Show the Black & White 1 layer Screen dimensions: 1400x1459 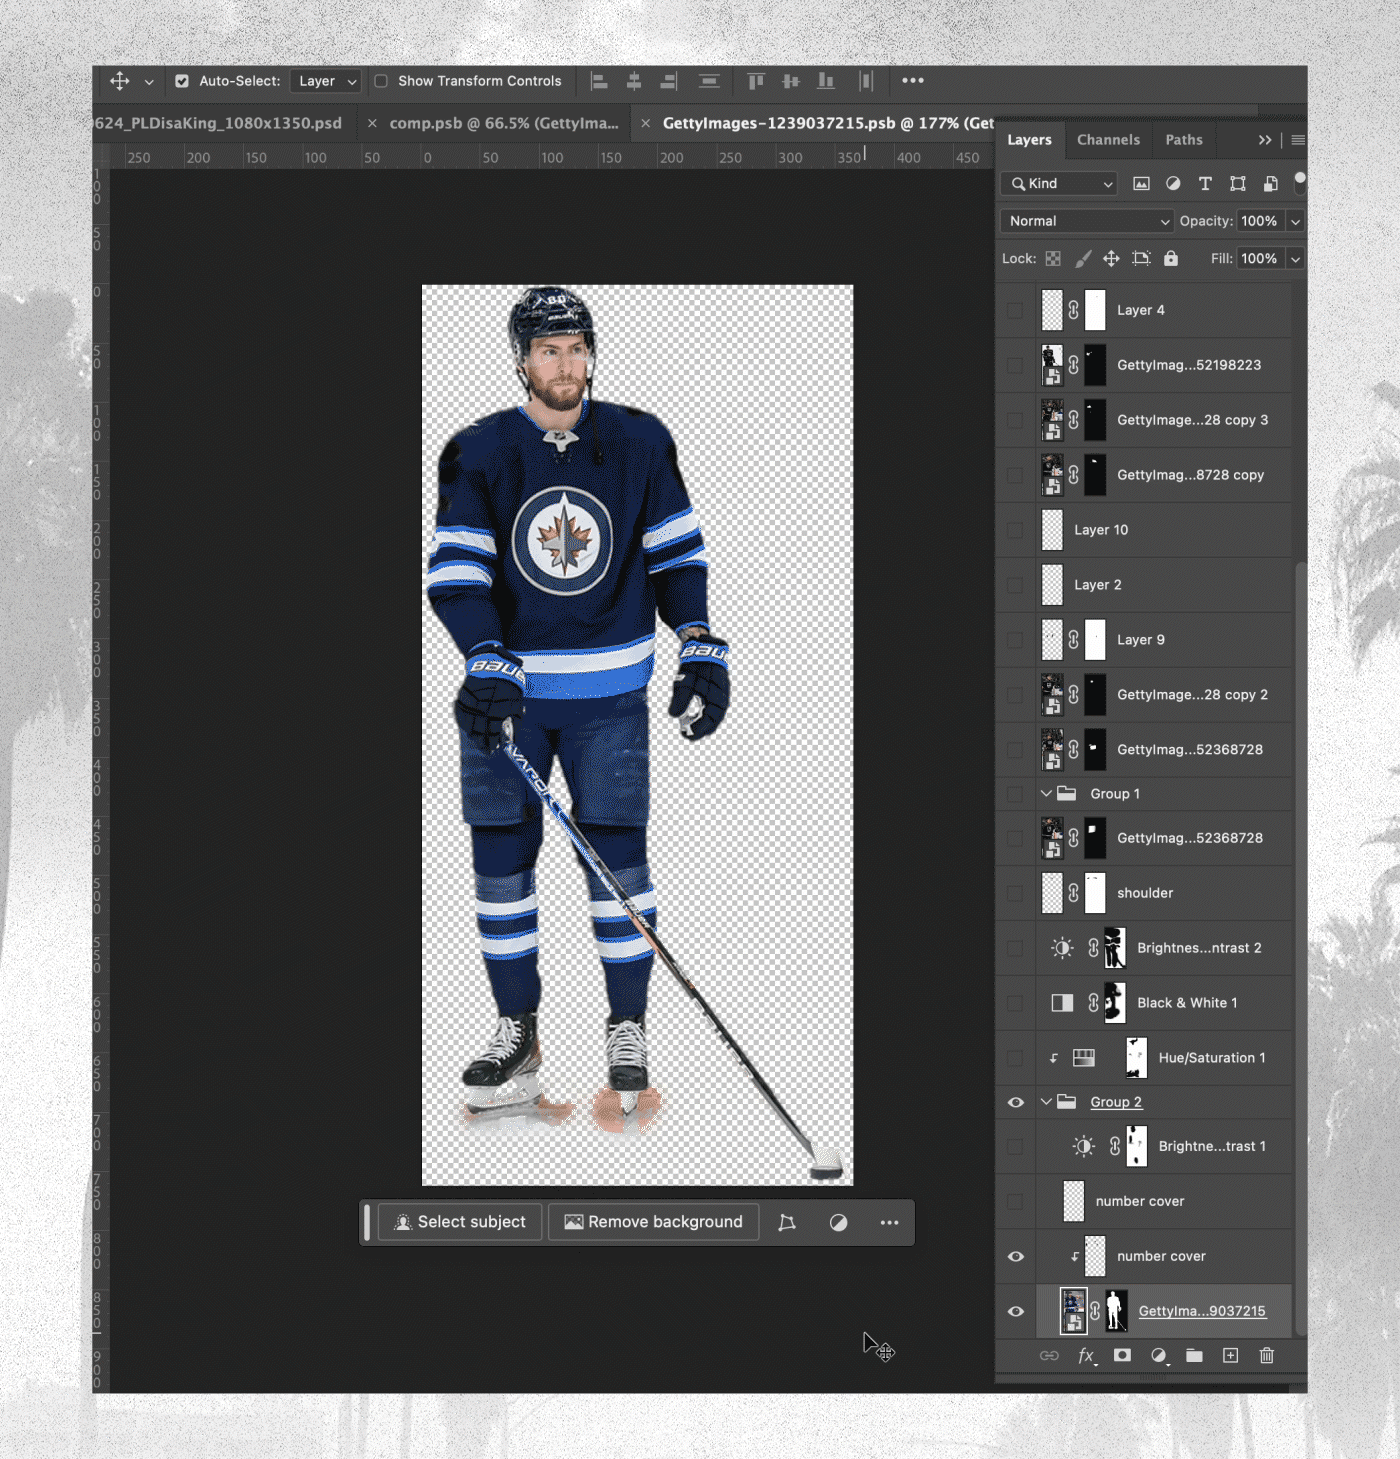1016,1003
